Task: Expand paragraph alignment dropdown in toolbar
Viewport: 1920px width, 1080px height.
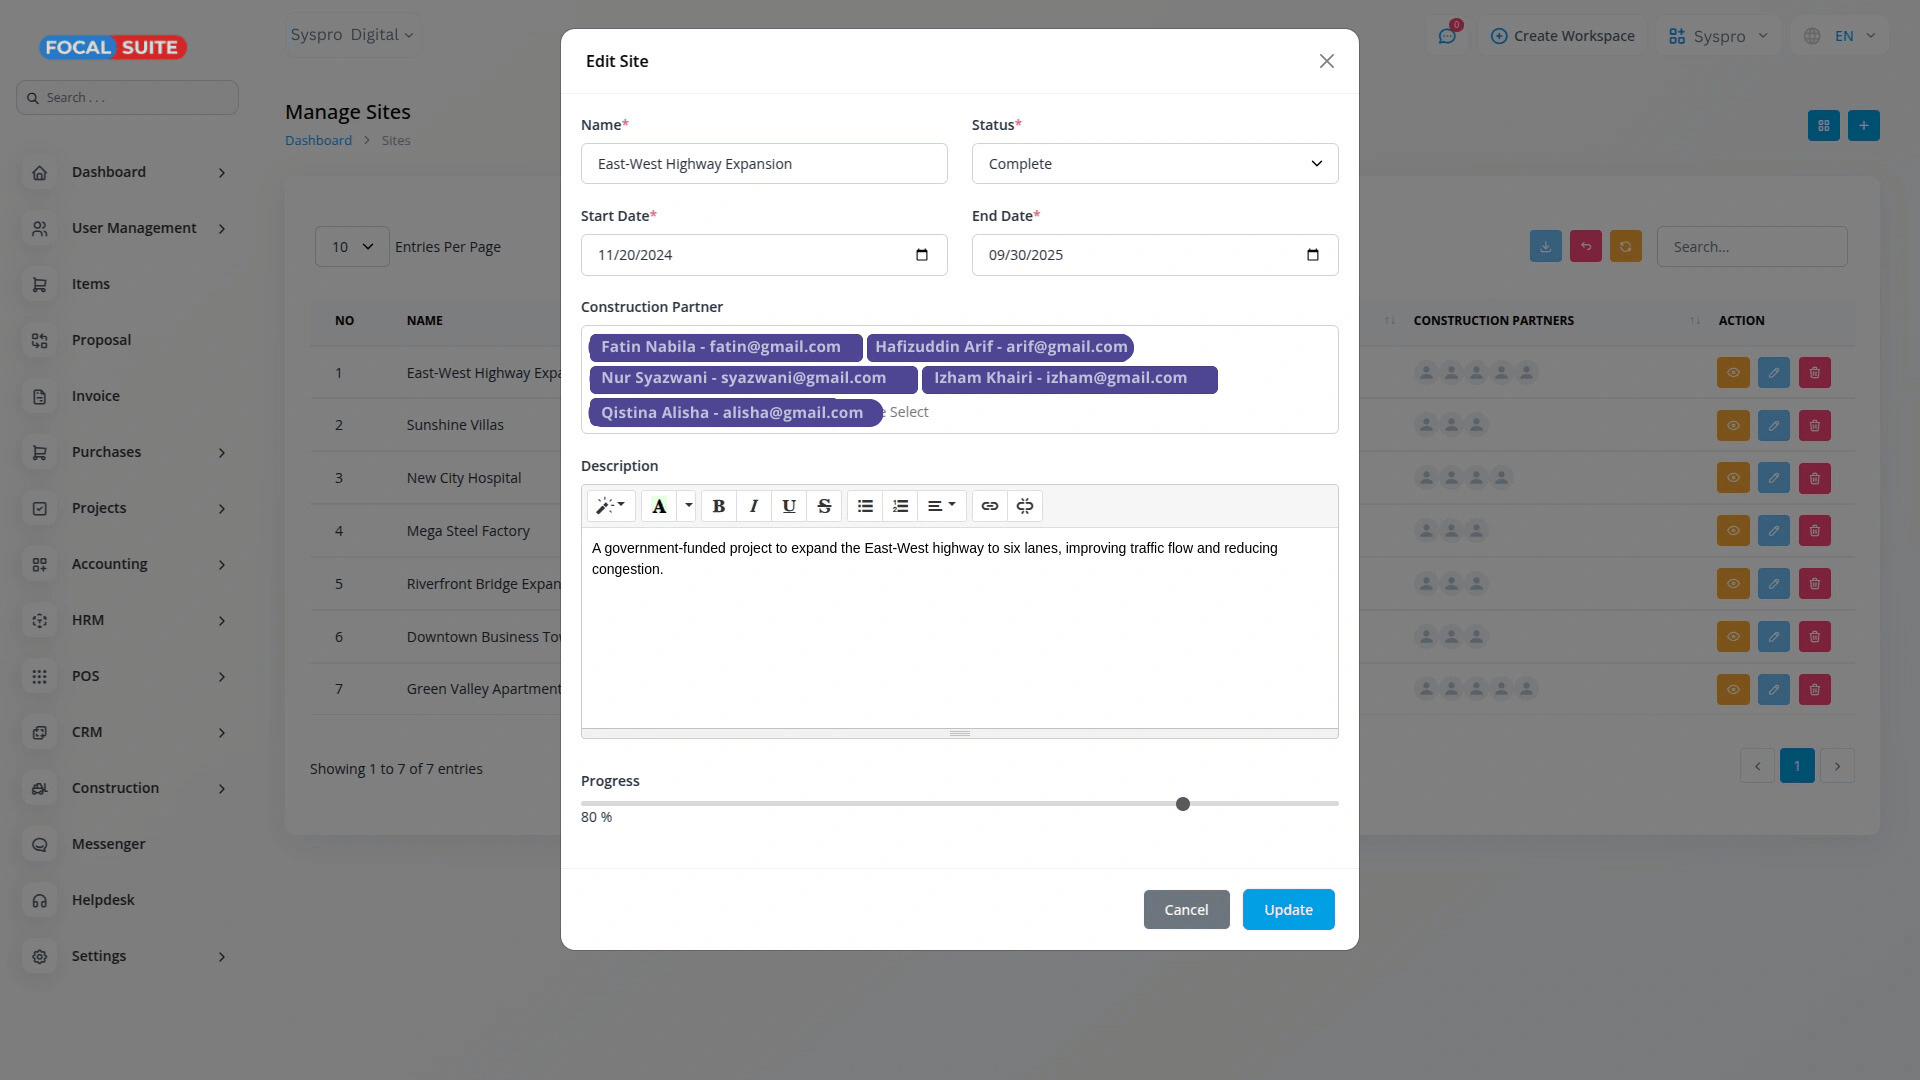Action: coord(941,506)
